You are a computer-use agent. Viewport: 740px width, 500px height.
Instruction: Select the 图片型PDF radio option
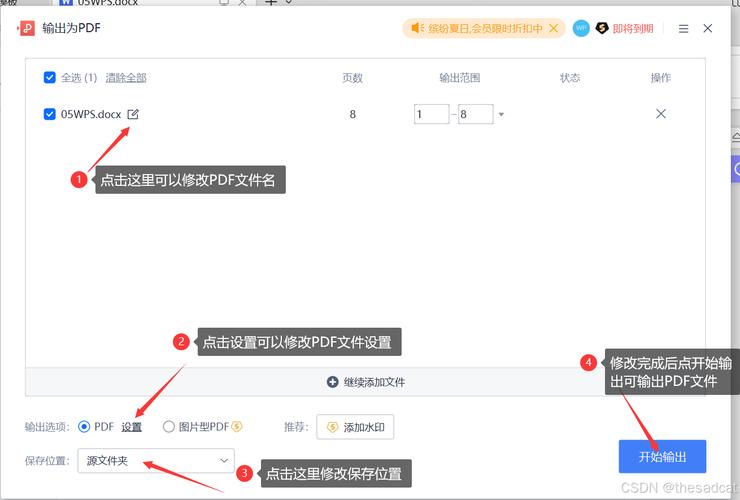tap(168, 427)
